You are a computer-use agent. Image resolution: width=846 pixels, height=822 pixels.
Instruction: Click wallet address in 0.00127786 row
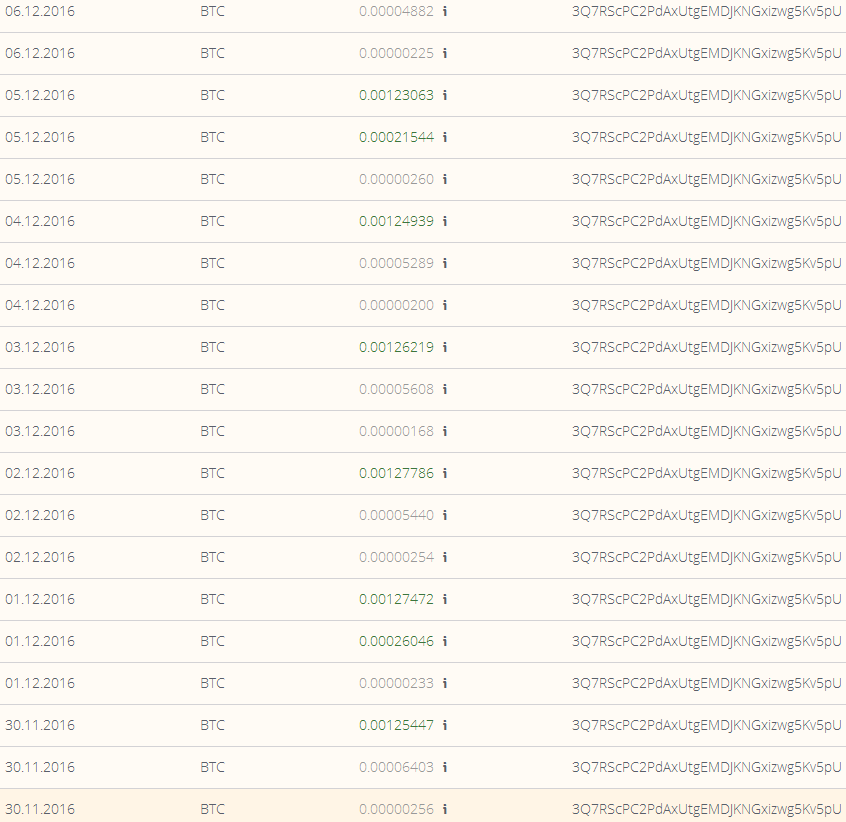coord(706,474)
